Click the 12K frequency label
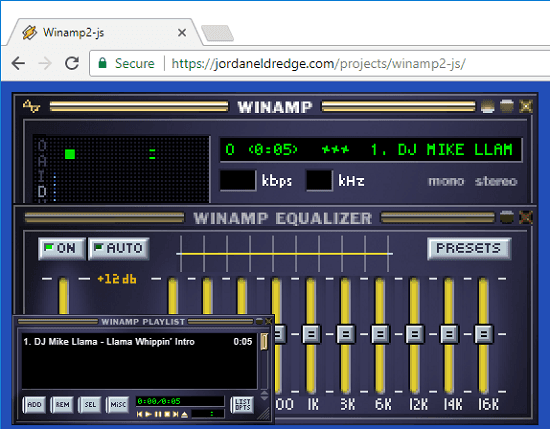550x429 pixels. 418,404
